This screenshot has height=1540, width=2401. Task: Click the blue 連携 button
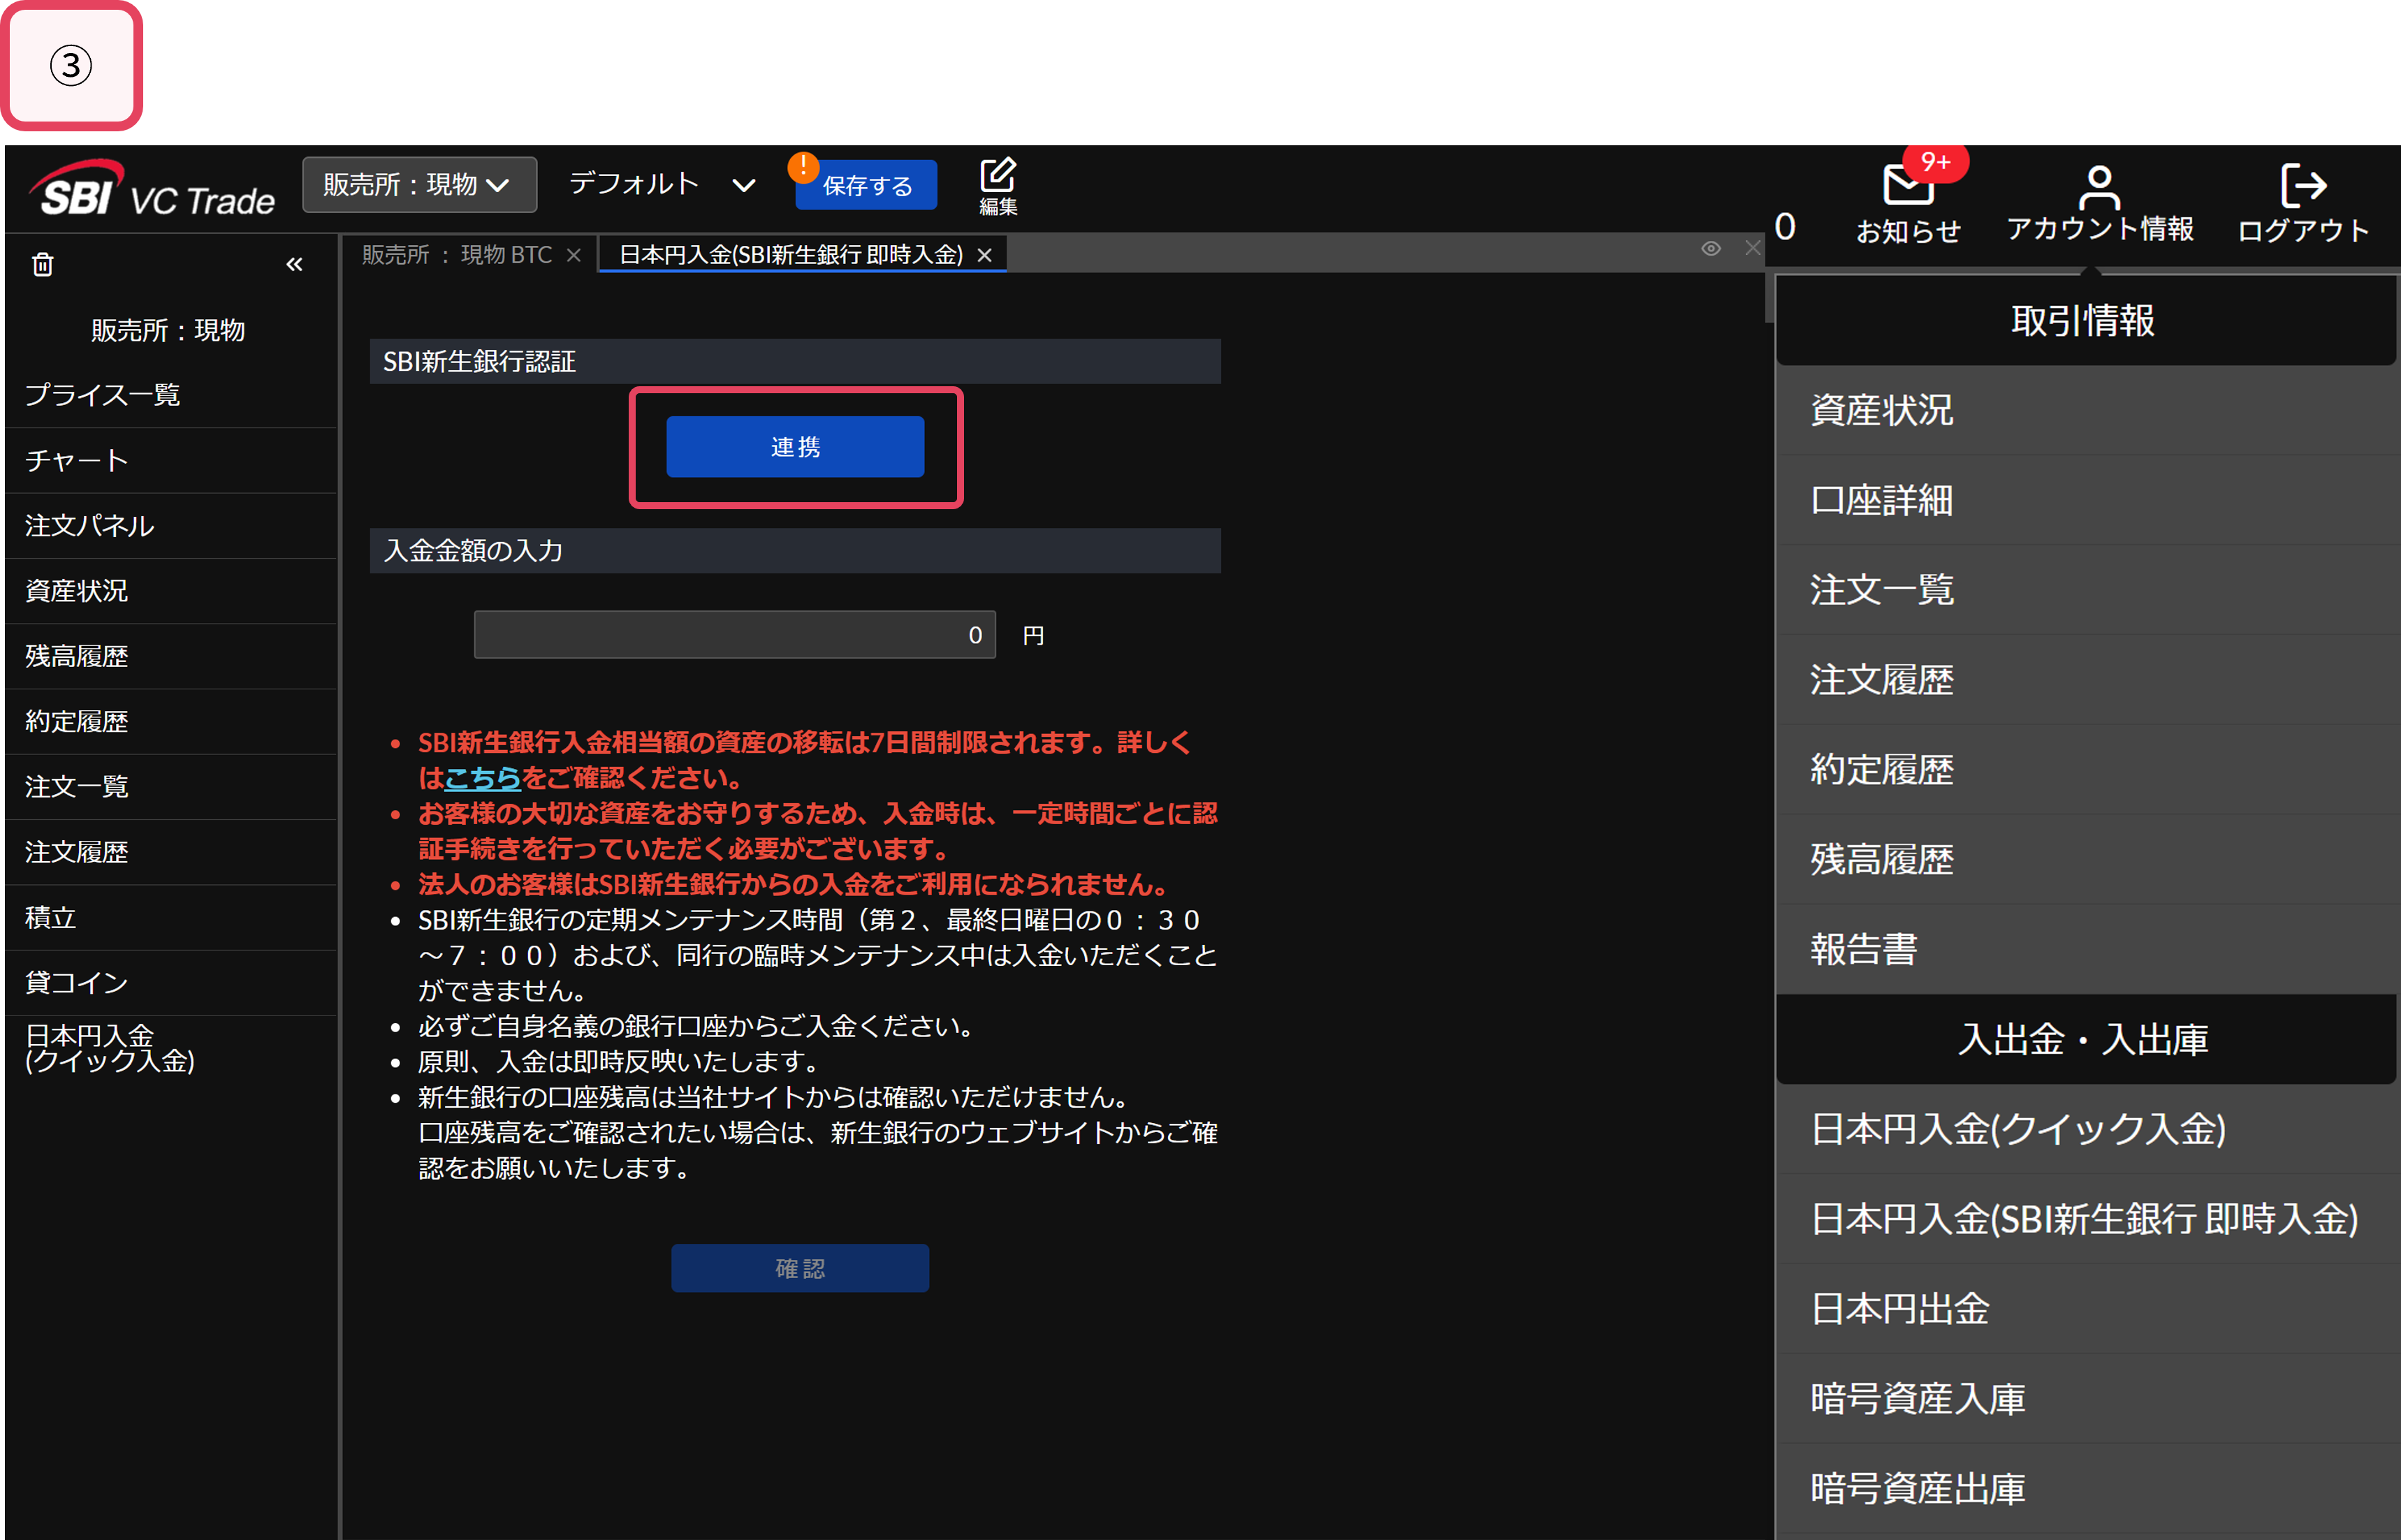click(x=795, y=447)
